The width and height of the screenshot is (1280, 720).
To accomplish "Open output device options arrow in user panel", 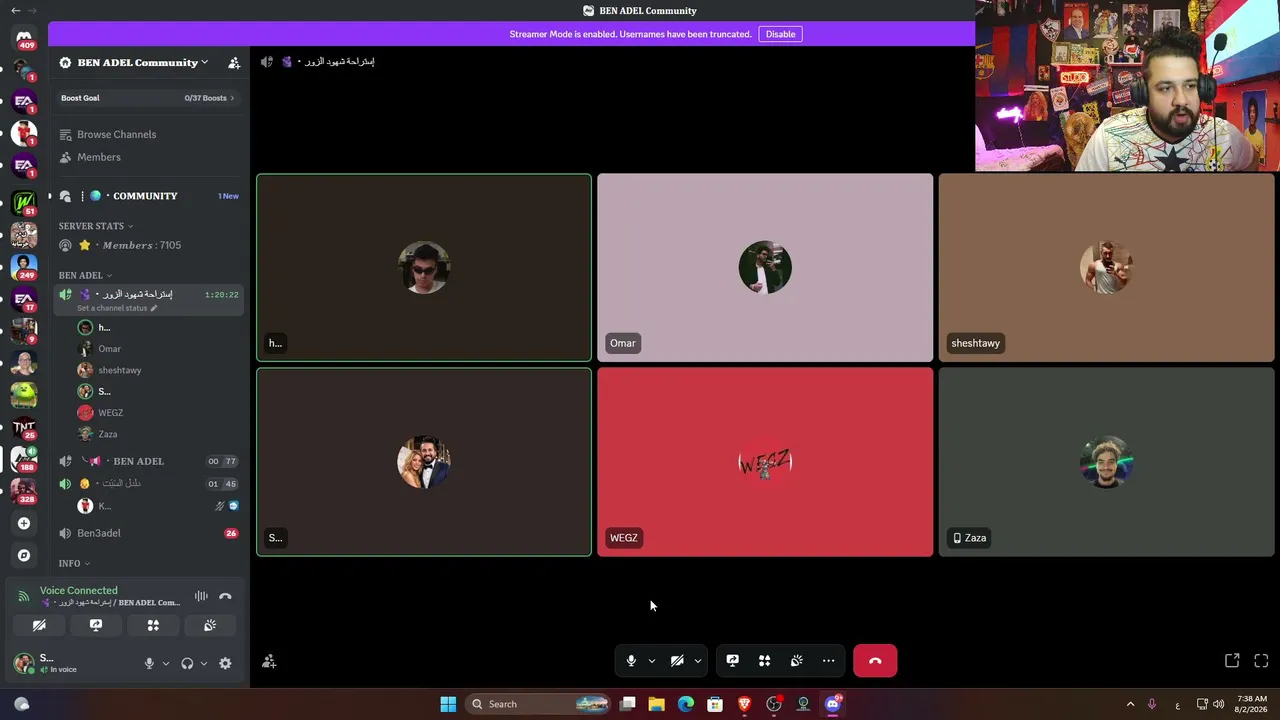I will [x=204, y=663].
